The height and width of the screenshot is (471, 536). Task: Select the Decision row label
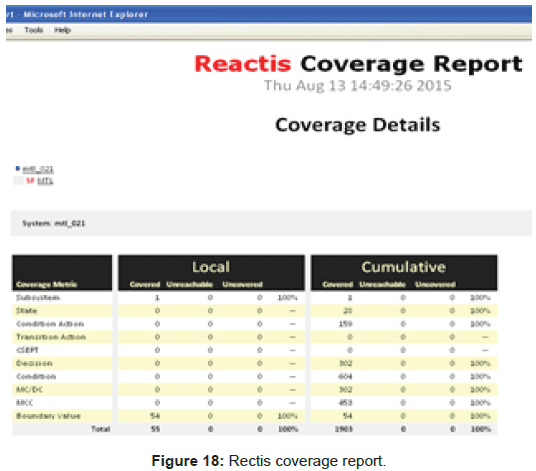tap(34, 363)
